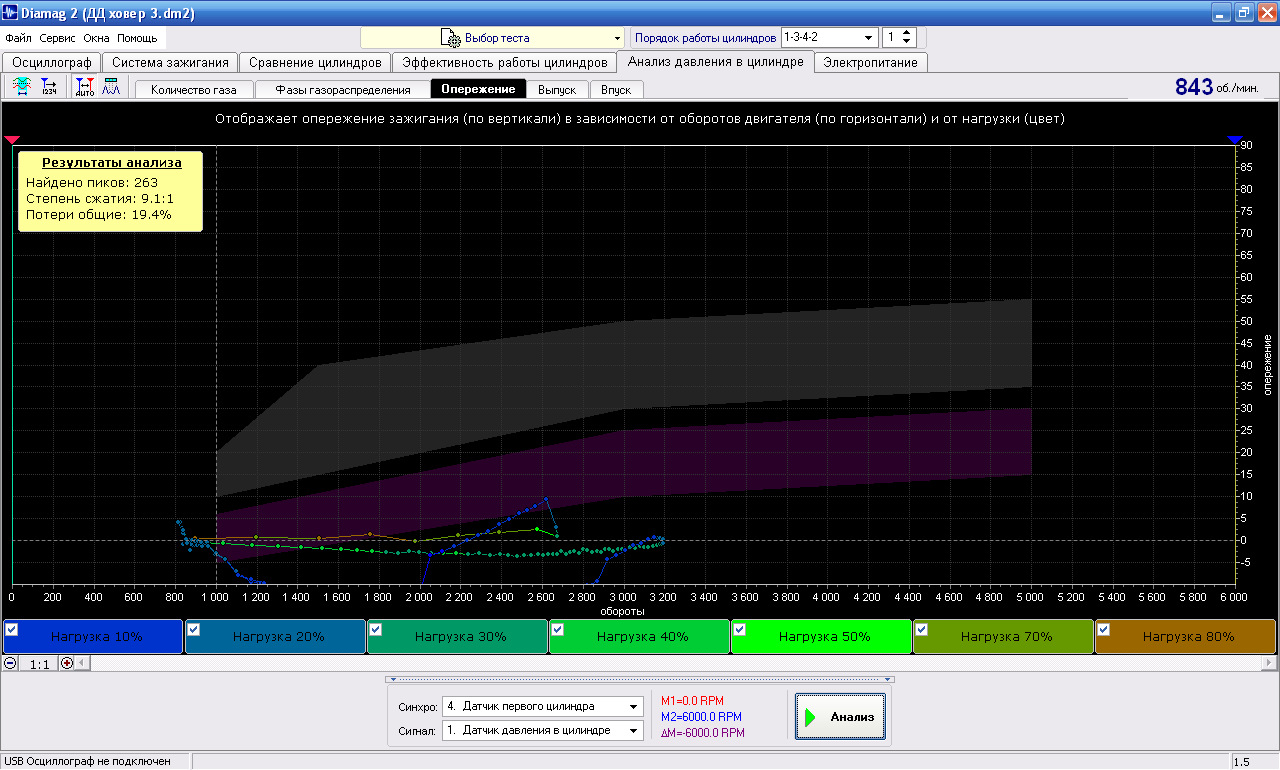Start analysis with the Анализ button
The image size is (1280, 770).
click(x=840, y=717)
